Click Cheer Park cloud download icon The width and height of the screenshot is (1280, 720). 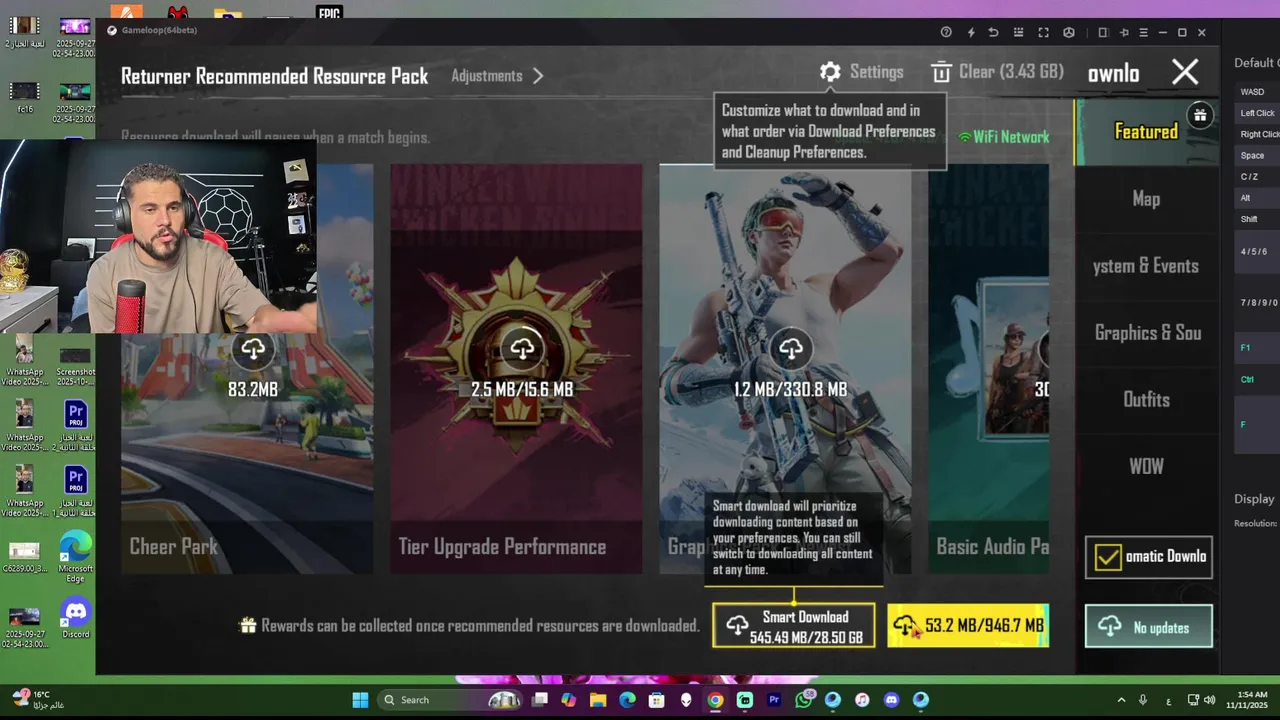click(x=253, y=348)
